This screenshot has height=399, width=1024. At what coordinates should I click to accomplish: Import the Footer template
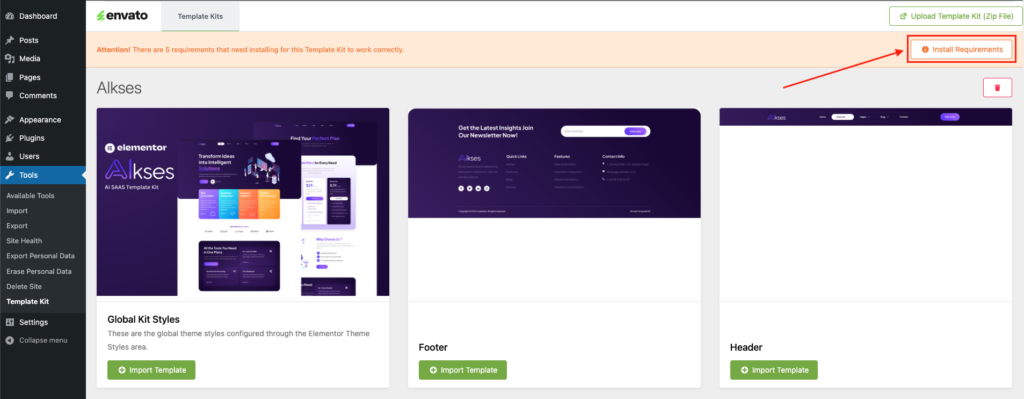pos(462,370)
